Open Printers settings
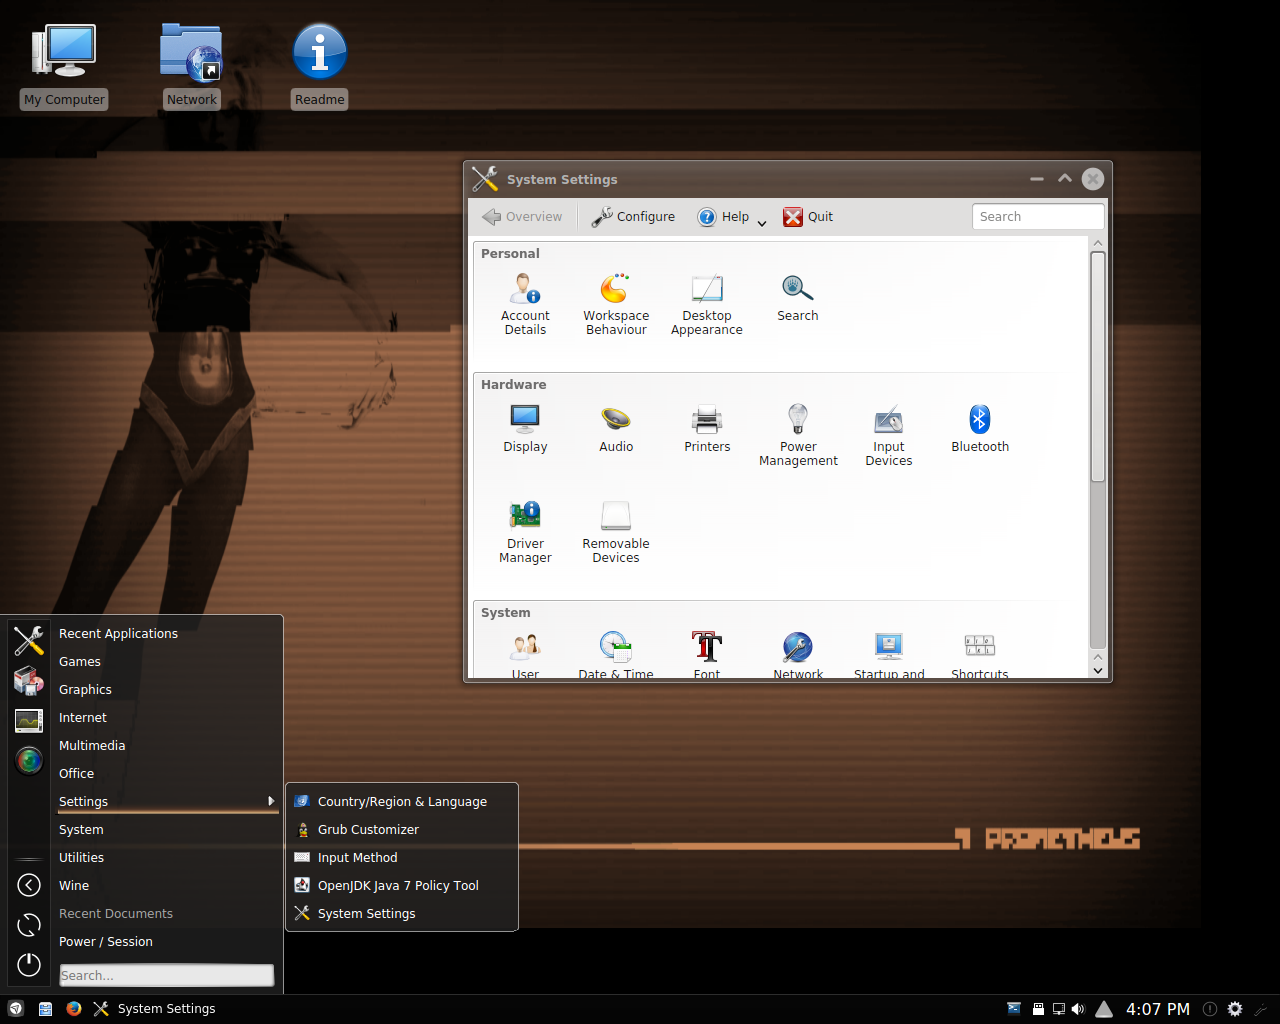 (707, 428)
